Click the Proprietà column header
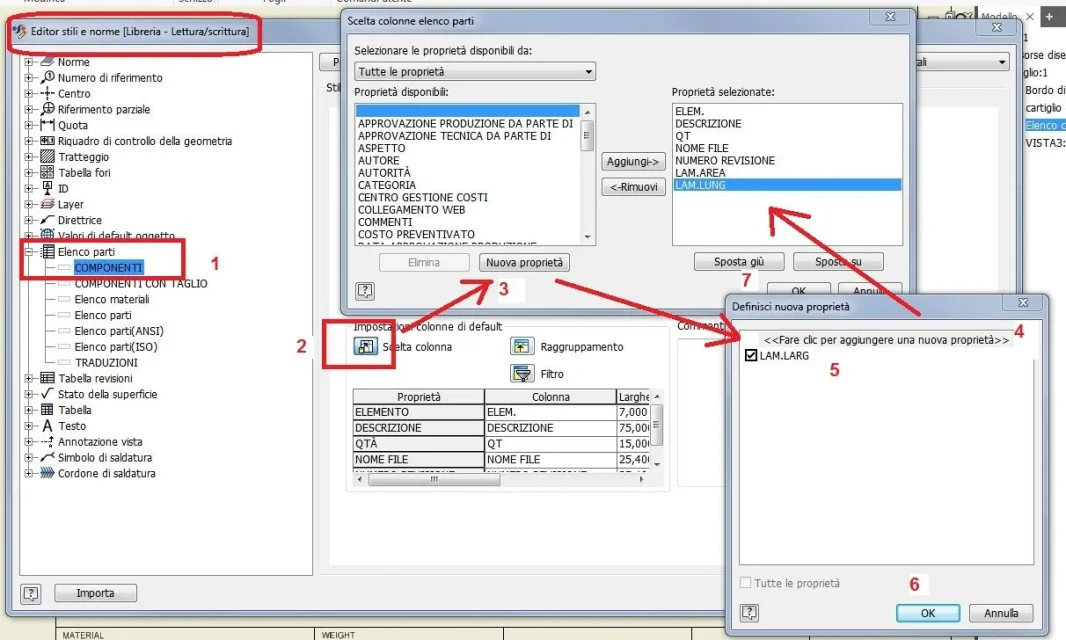Viewport: 1066px width, 640px height. (x=418, y=397)
